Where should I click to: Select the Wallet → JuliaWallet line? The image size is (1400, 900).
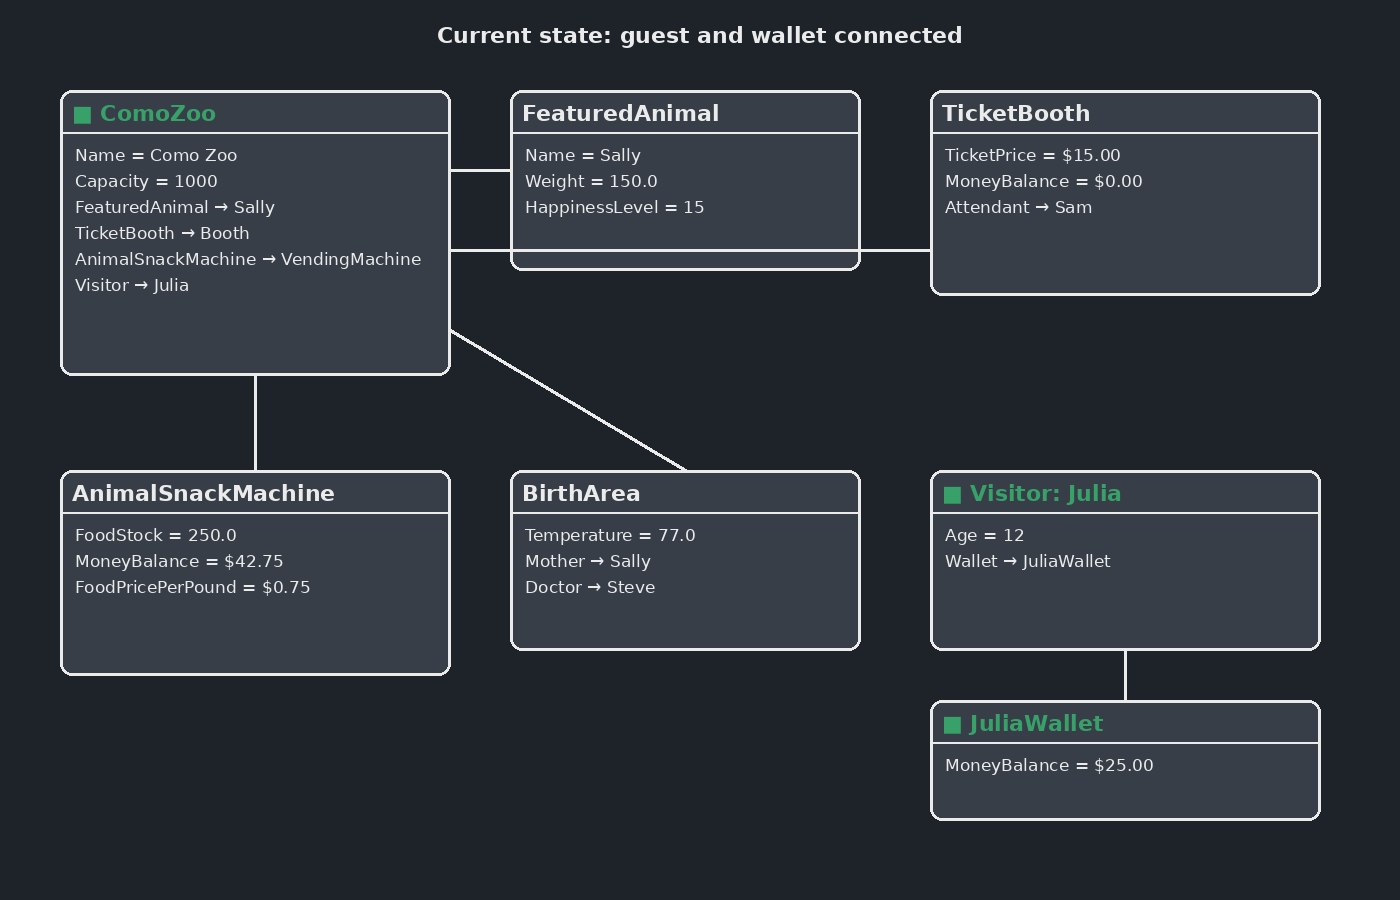1028,561
